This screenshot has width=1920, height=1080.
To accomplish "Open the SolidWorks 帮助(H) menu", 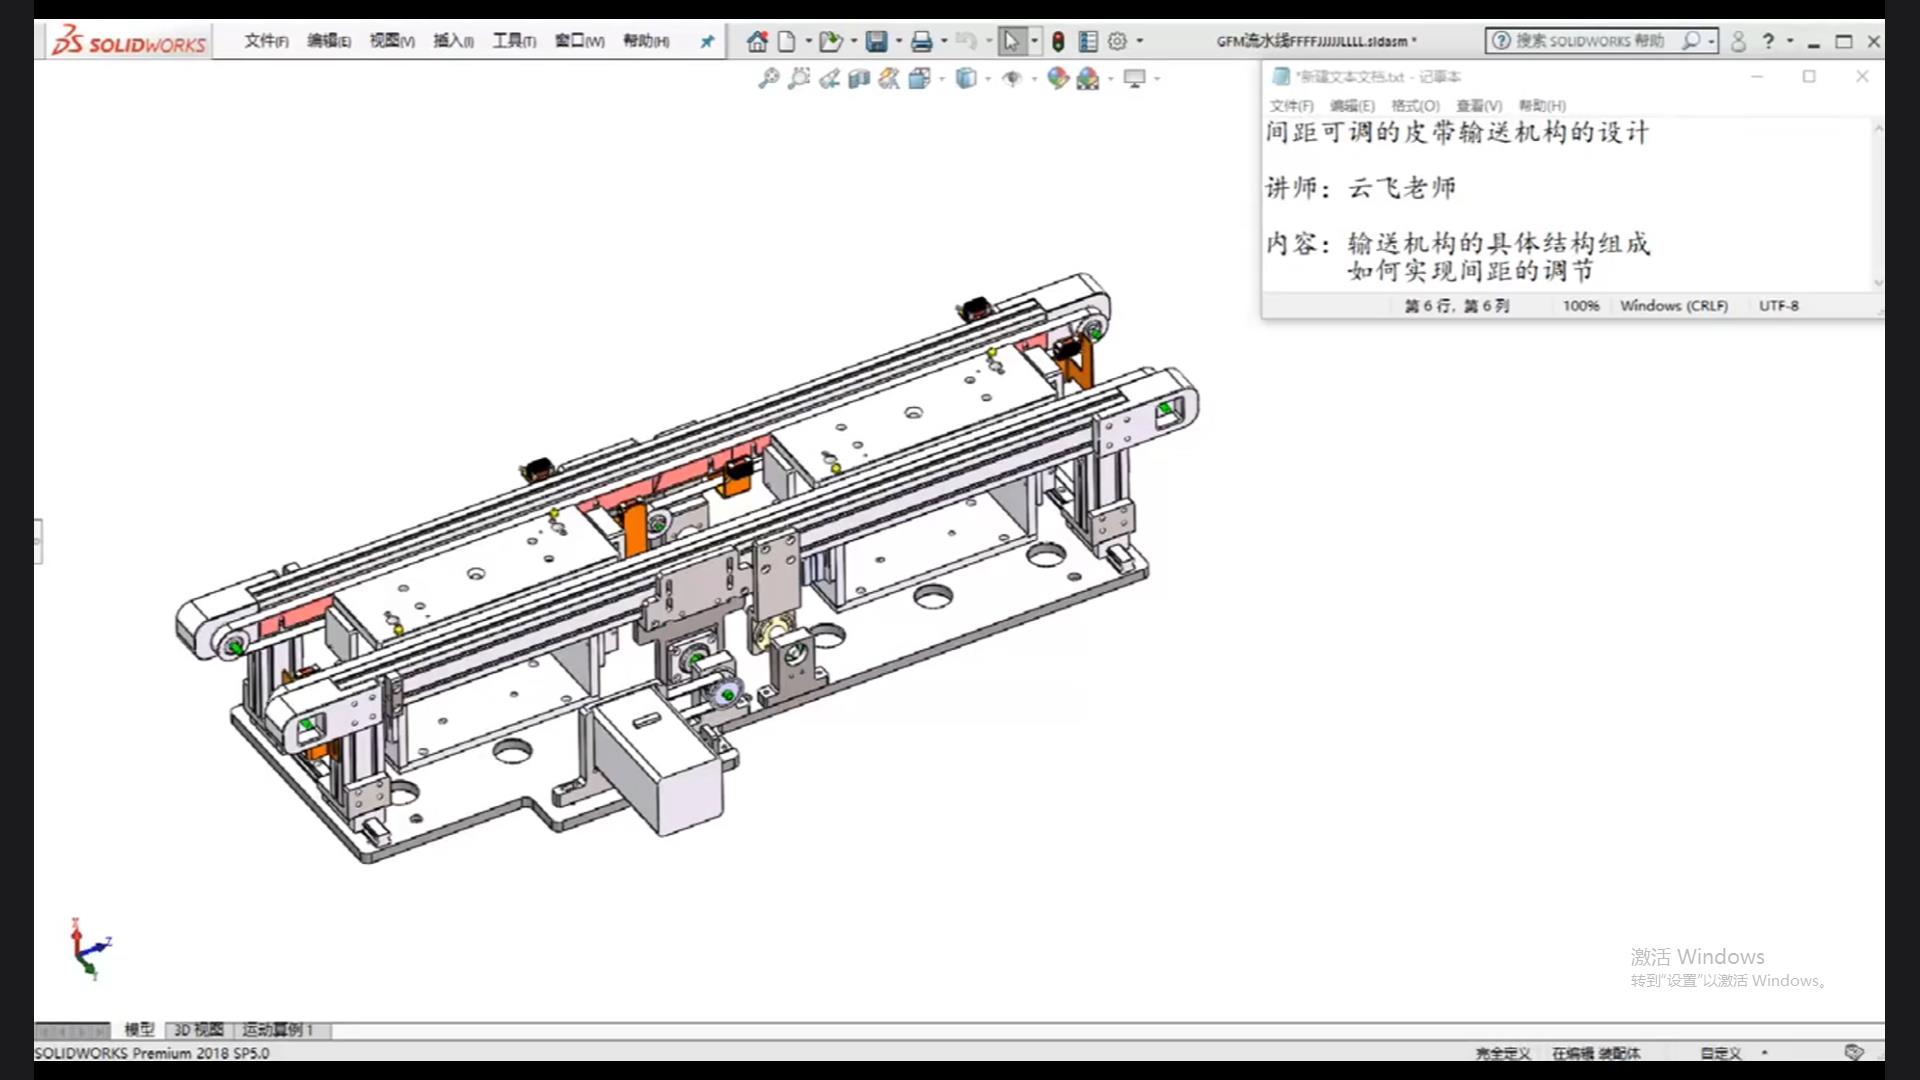I will tap(646, 41).
